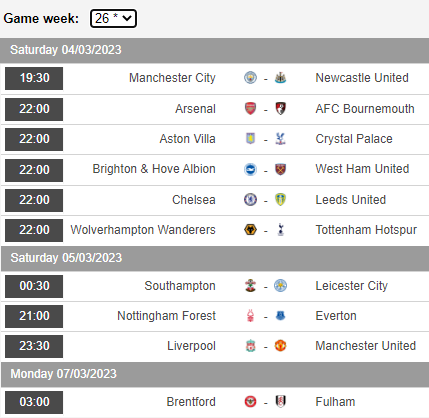
Task: Click the Manchester City crest icon
Action: tap(250, 78)
